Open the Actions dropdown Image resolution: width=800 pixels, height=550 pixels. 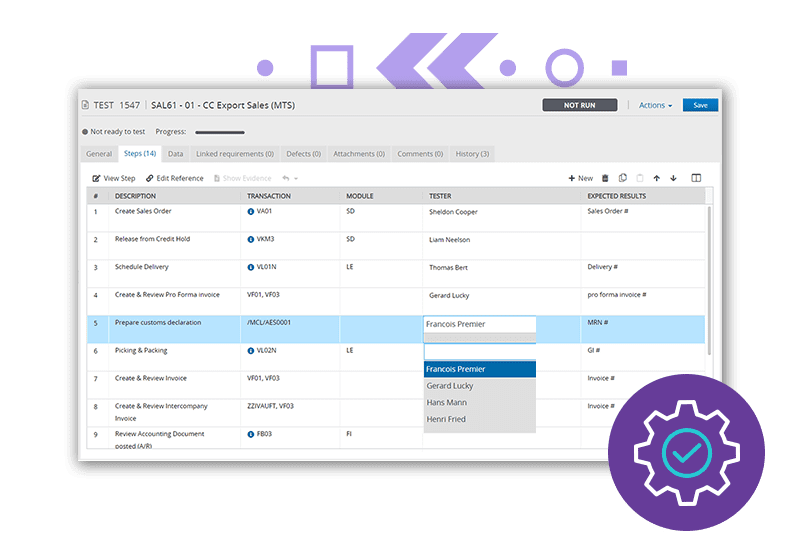click(x=655, y=105)
